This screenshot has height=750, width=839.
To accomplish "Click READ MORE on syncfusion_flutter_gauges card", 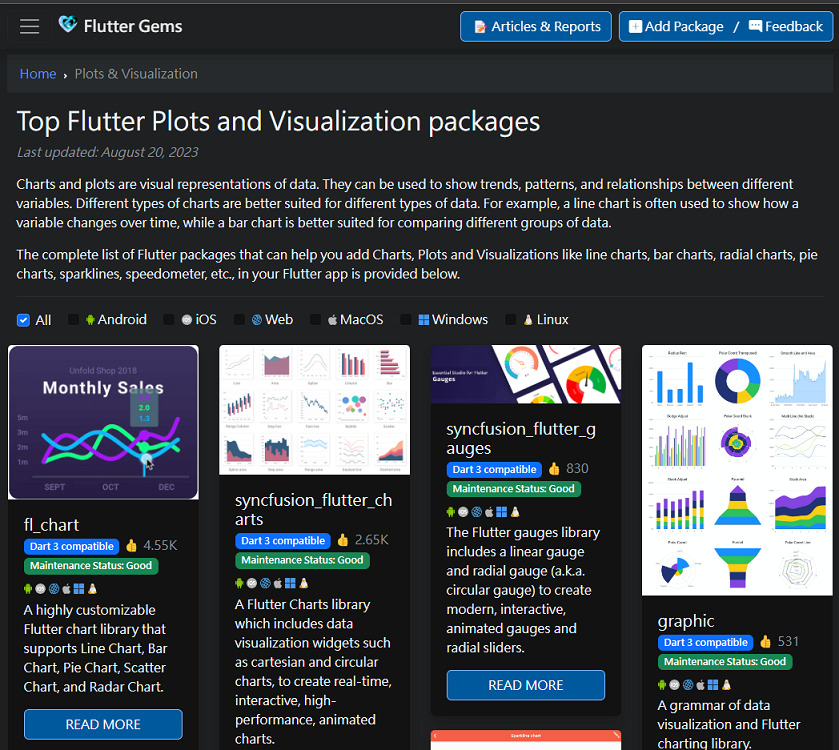I will pyautogui.click(x=526, y=685).
